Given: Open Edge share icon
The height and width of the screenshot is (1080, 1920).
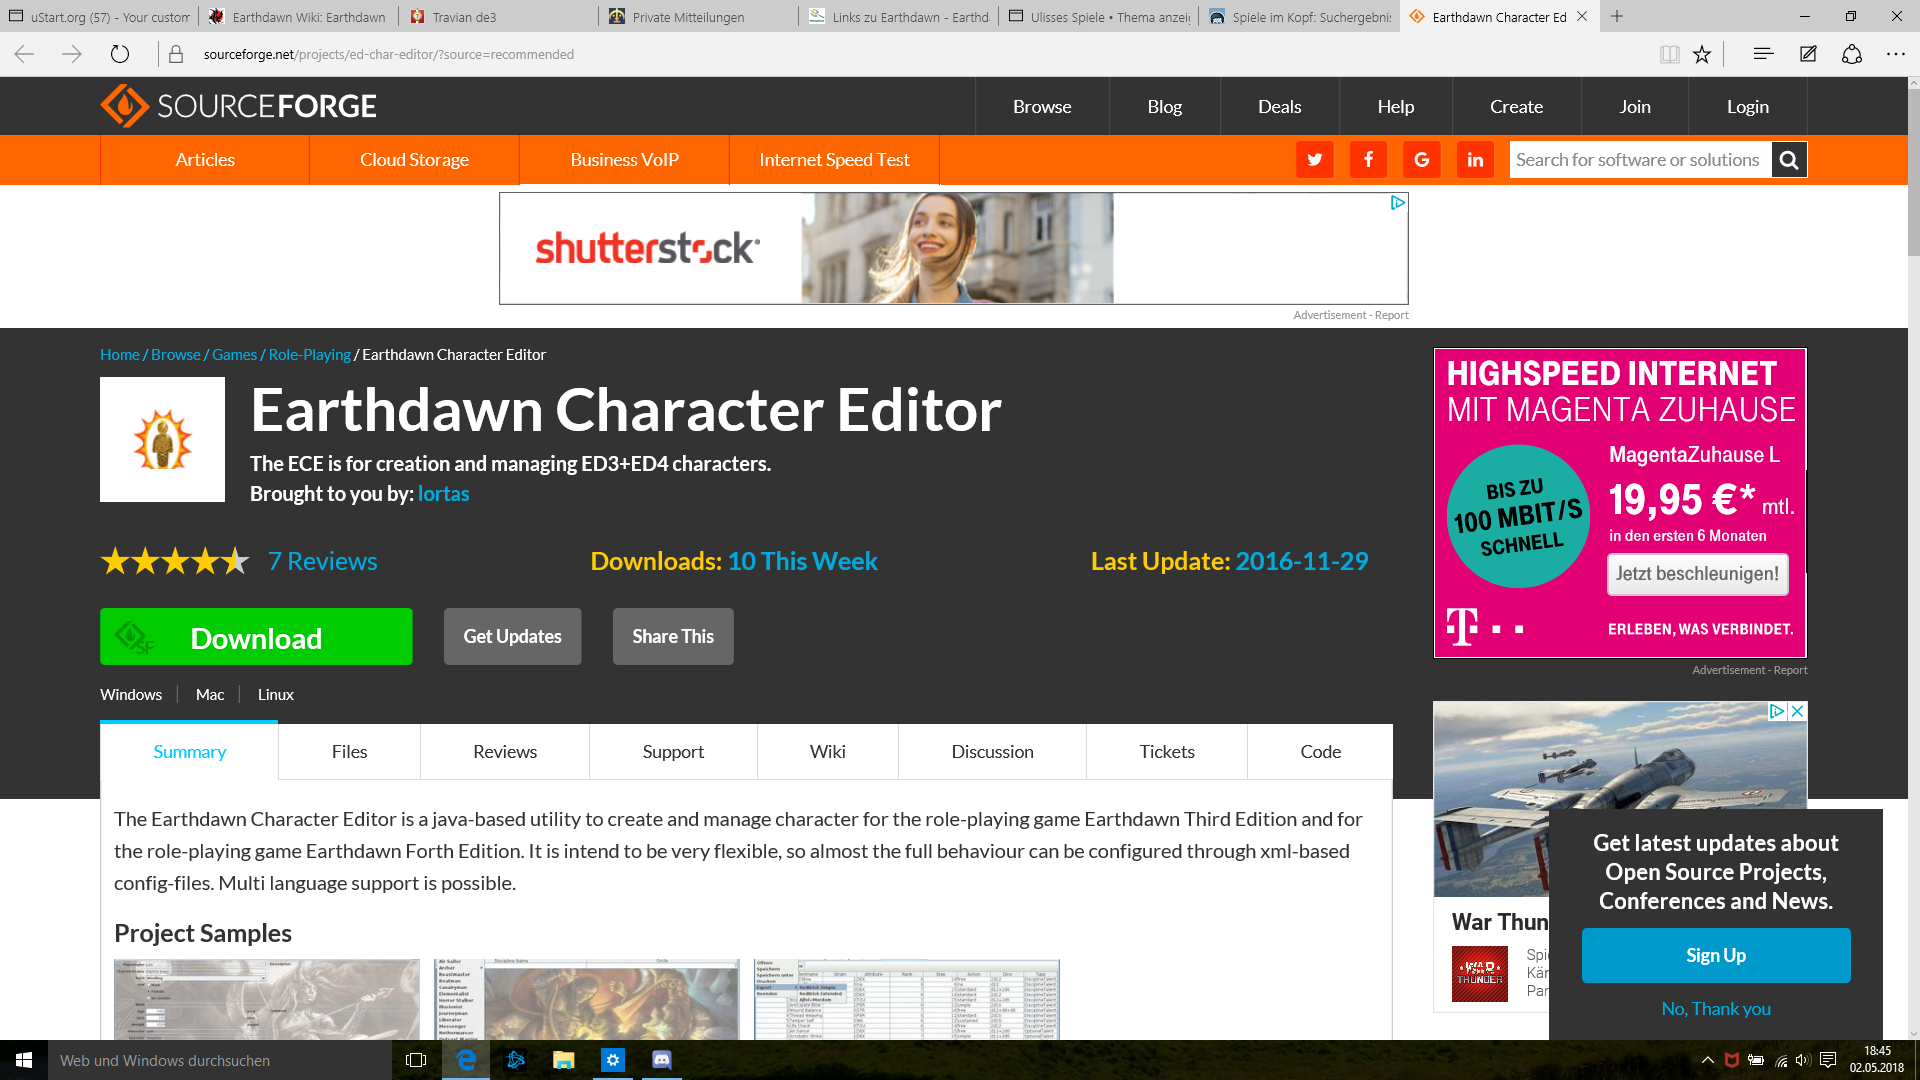Looking at the screenshot, I should (1852, 54).
